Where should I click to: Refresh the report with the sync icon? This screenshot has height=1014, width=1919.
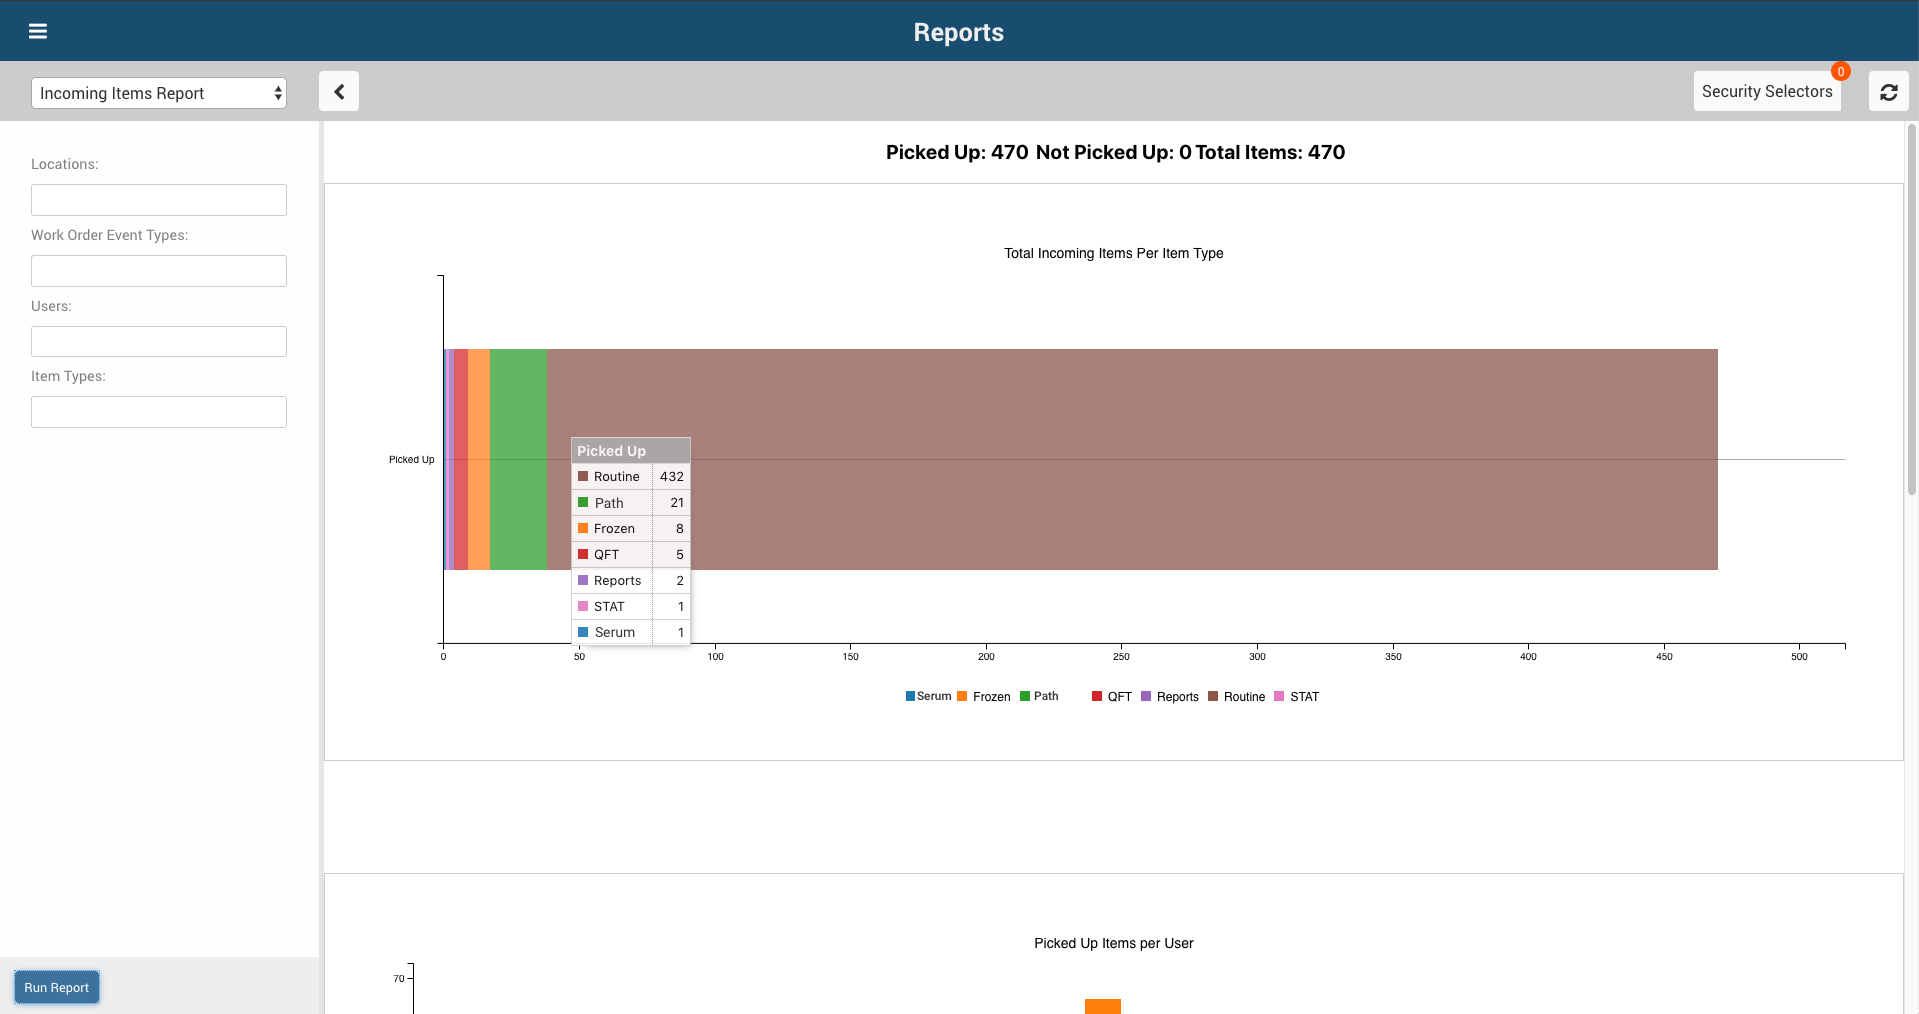[1888, 91]
